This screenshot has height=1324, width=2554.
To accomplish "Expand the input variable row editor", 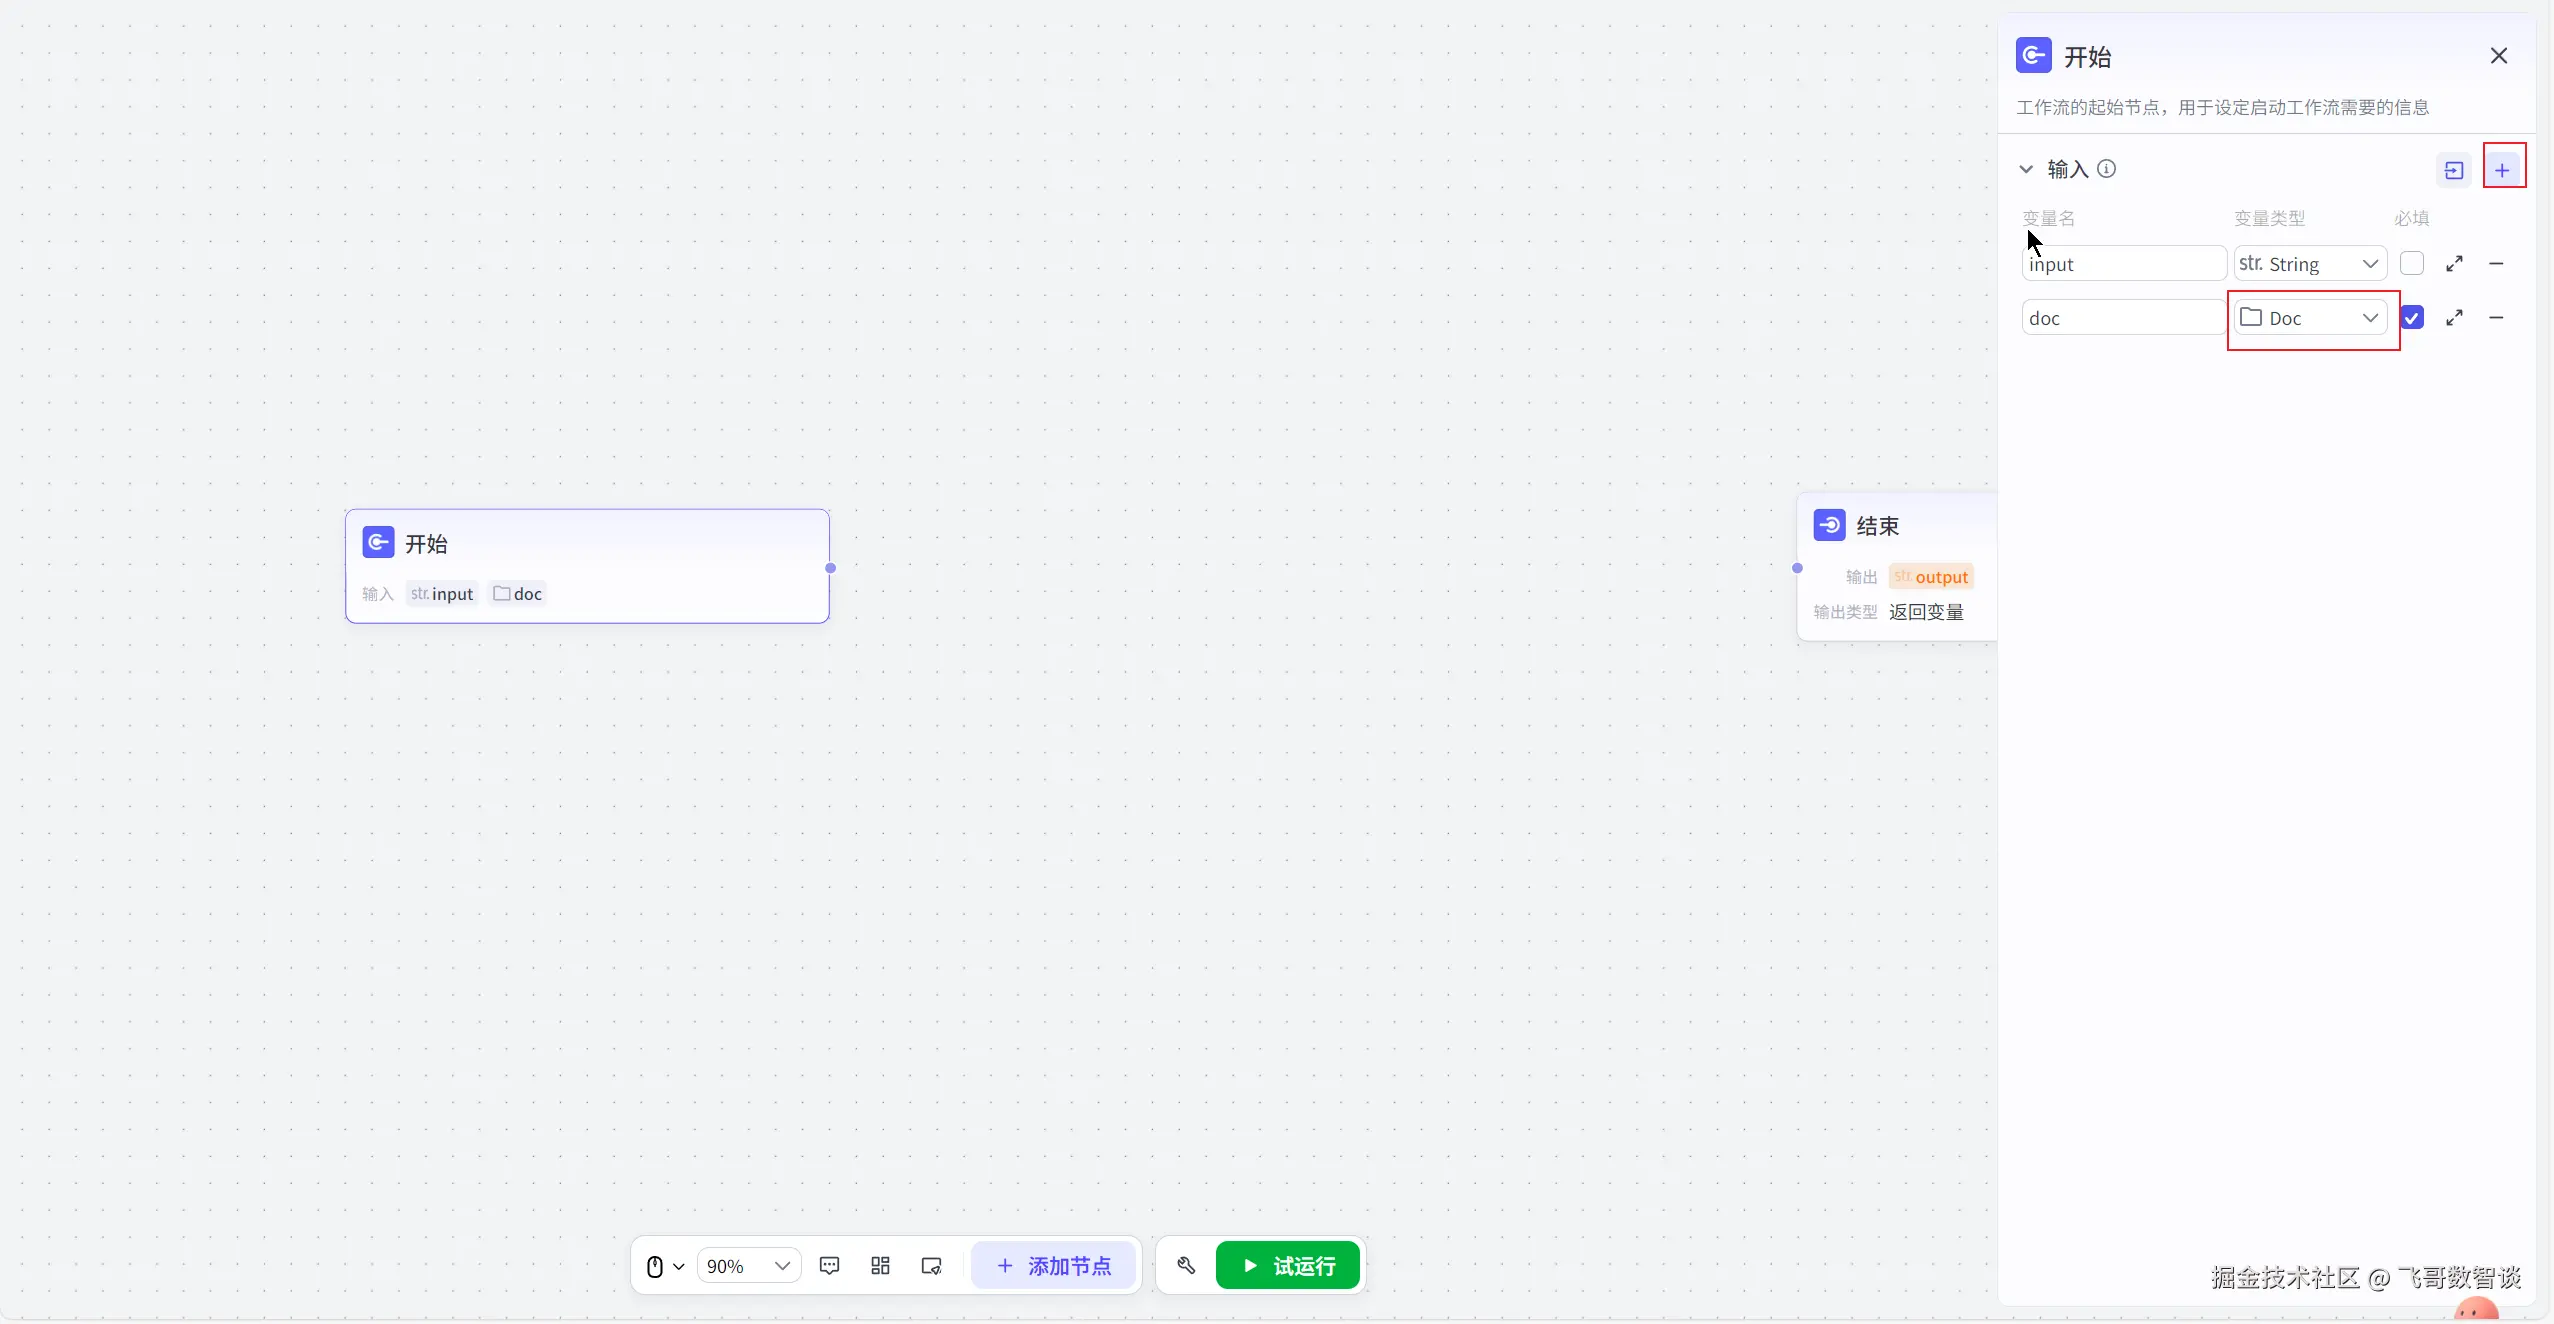I will [2454, 264].
